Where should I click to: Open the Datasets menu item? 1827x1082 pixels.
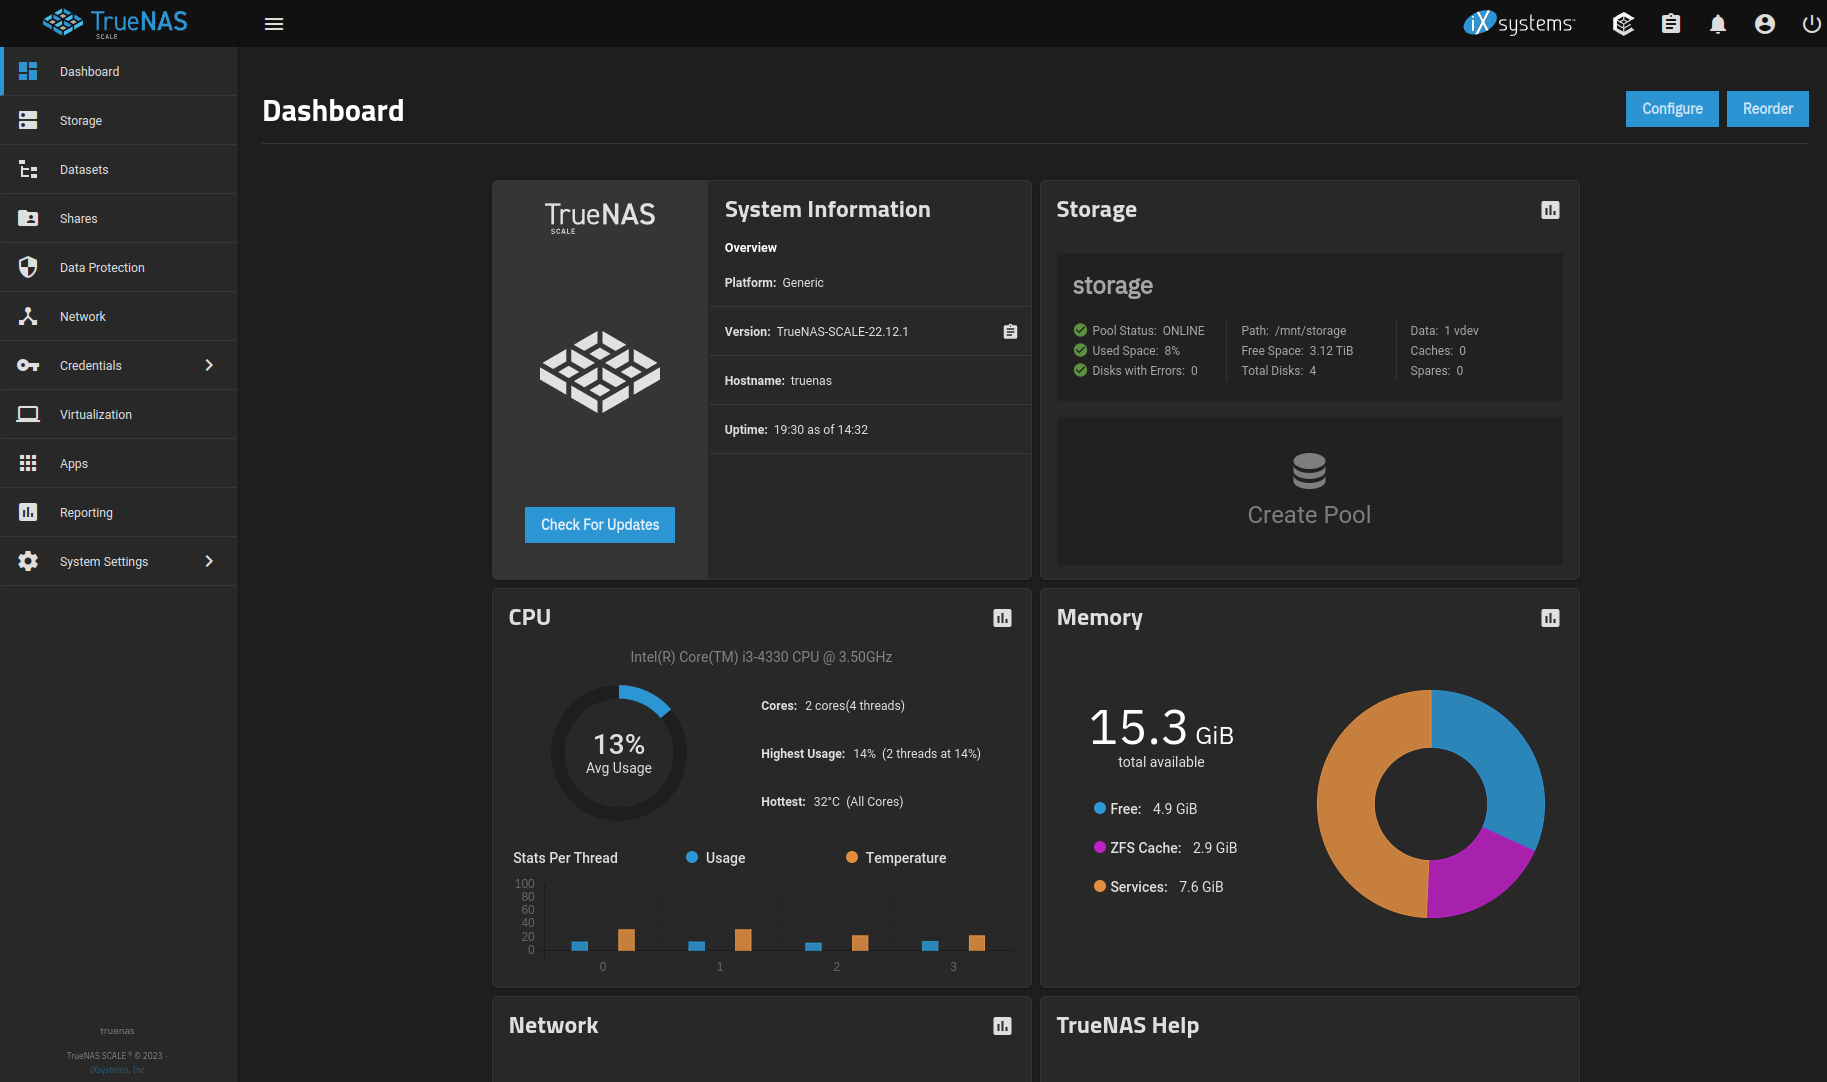[x=118, y=169]
